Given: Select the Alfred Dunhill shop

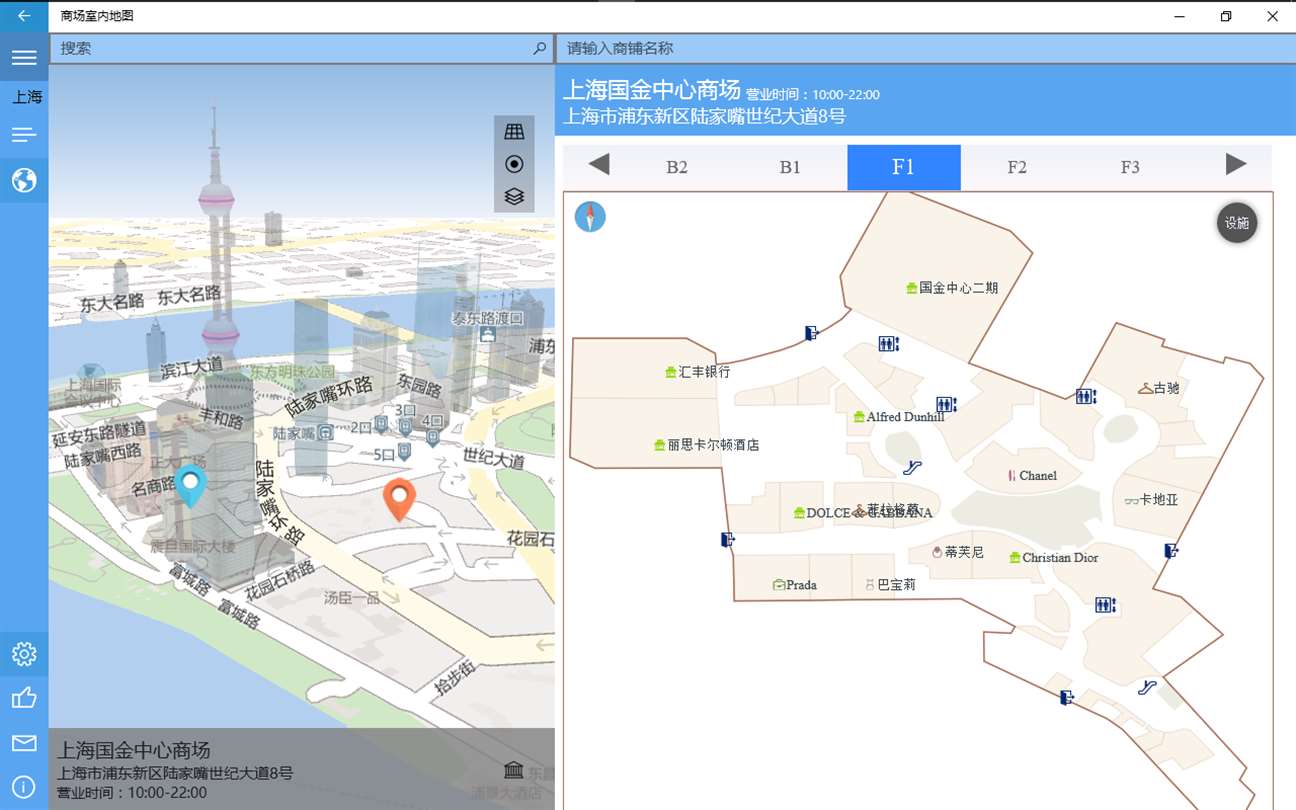Looking at the screenshot, I should click(898, 417).
